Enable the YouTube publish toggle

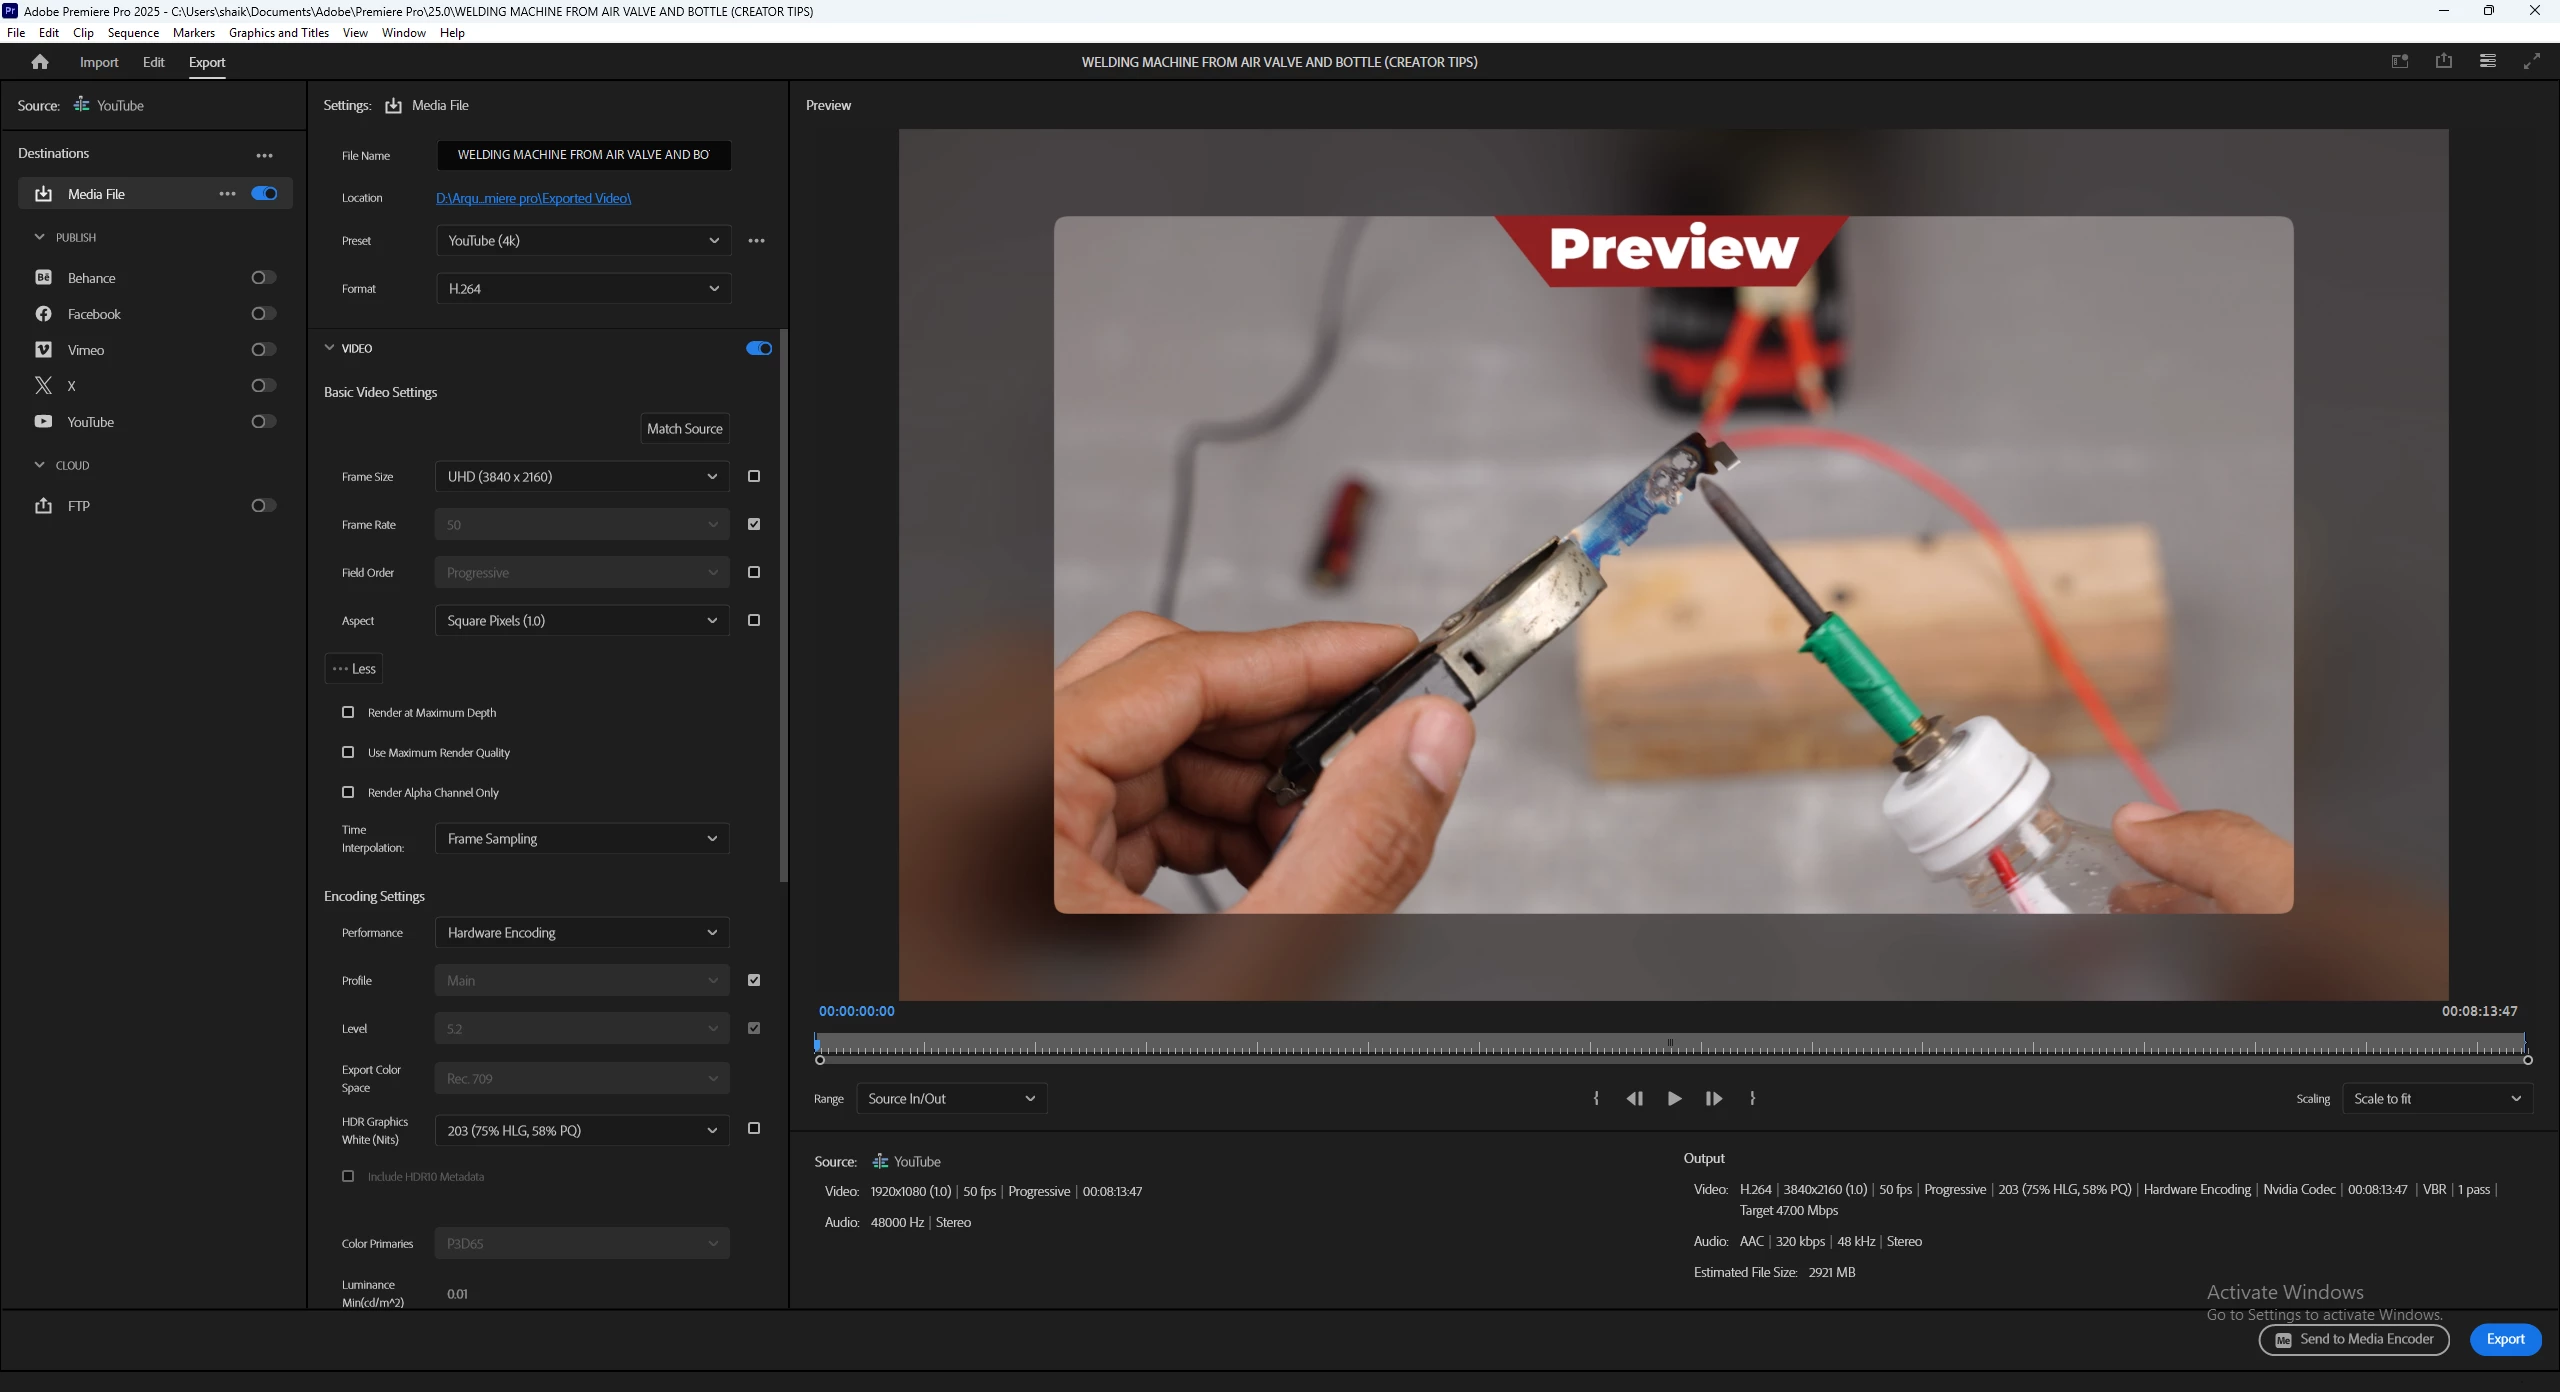pos(263,422)
